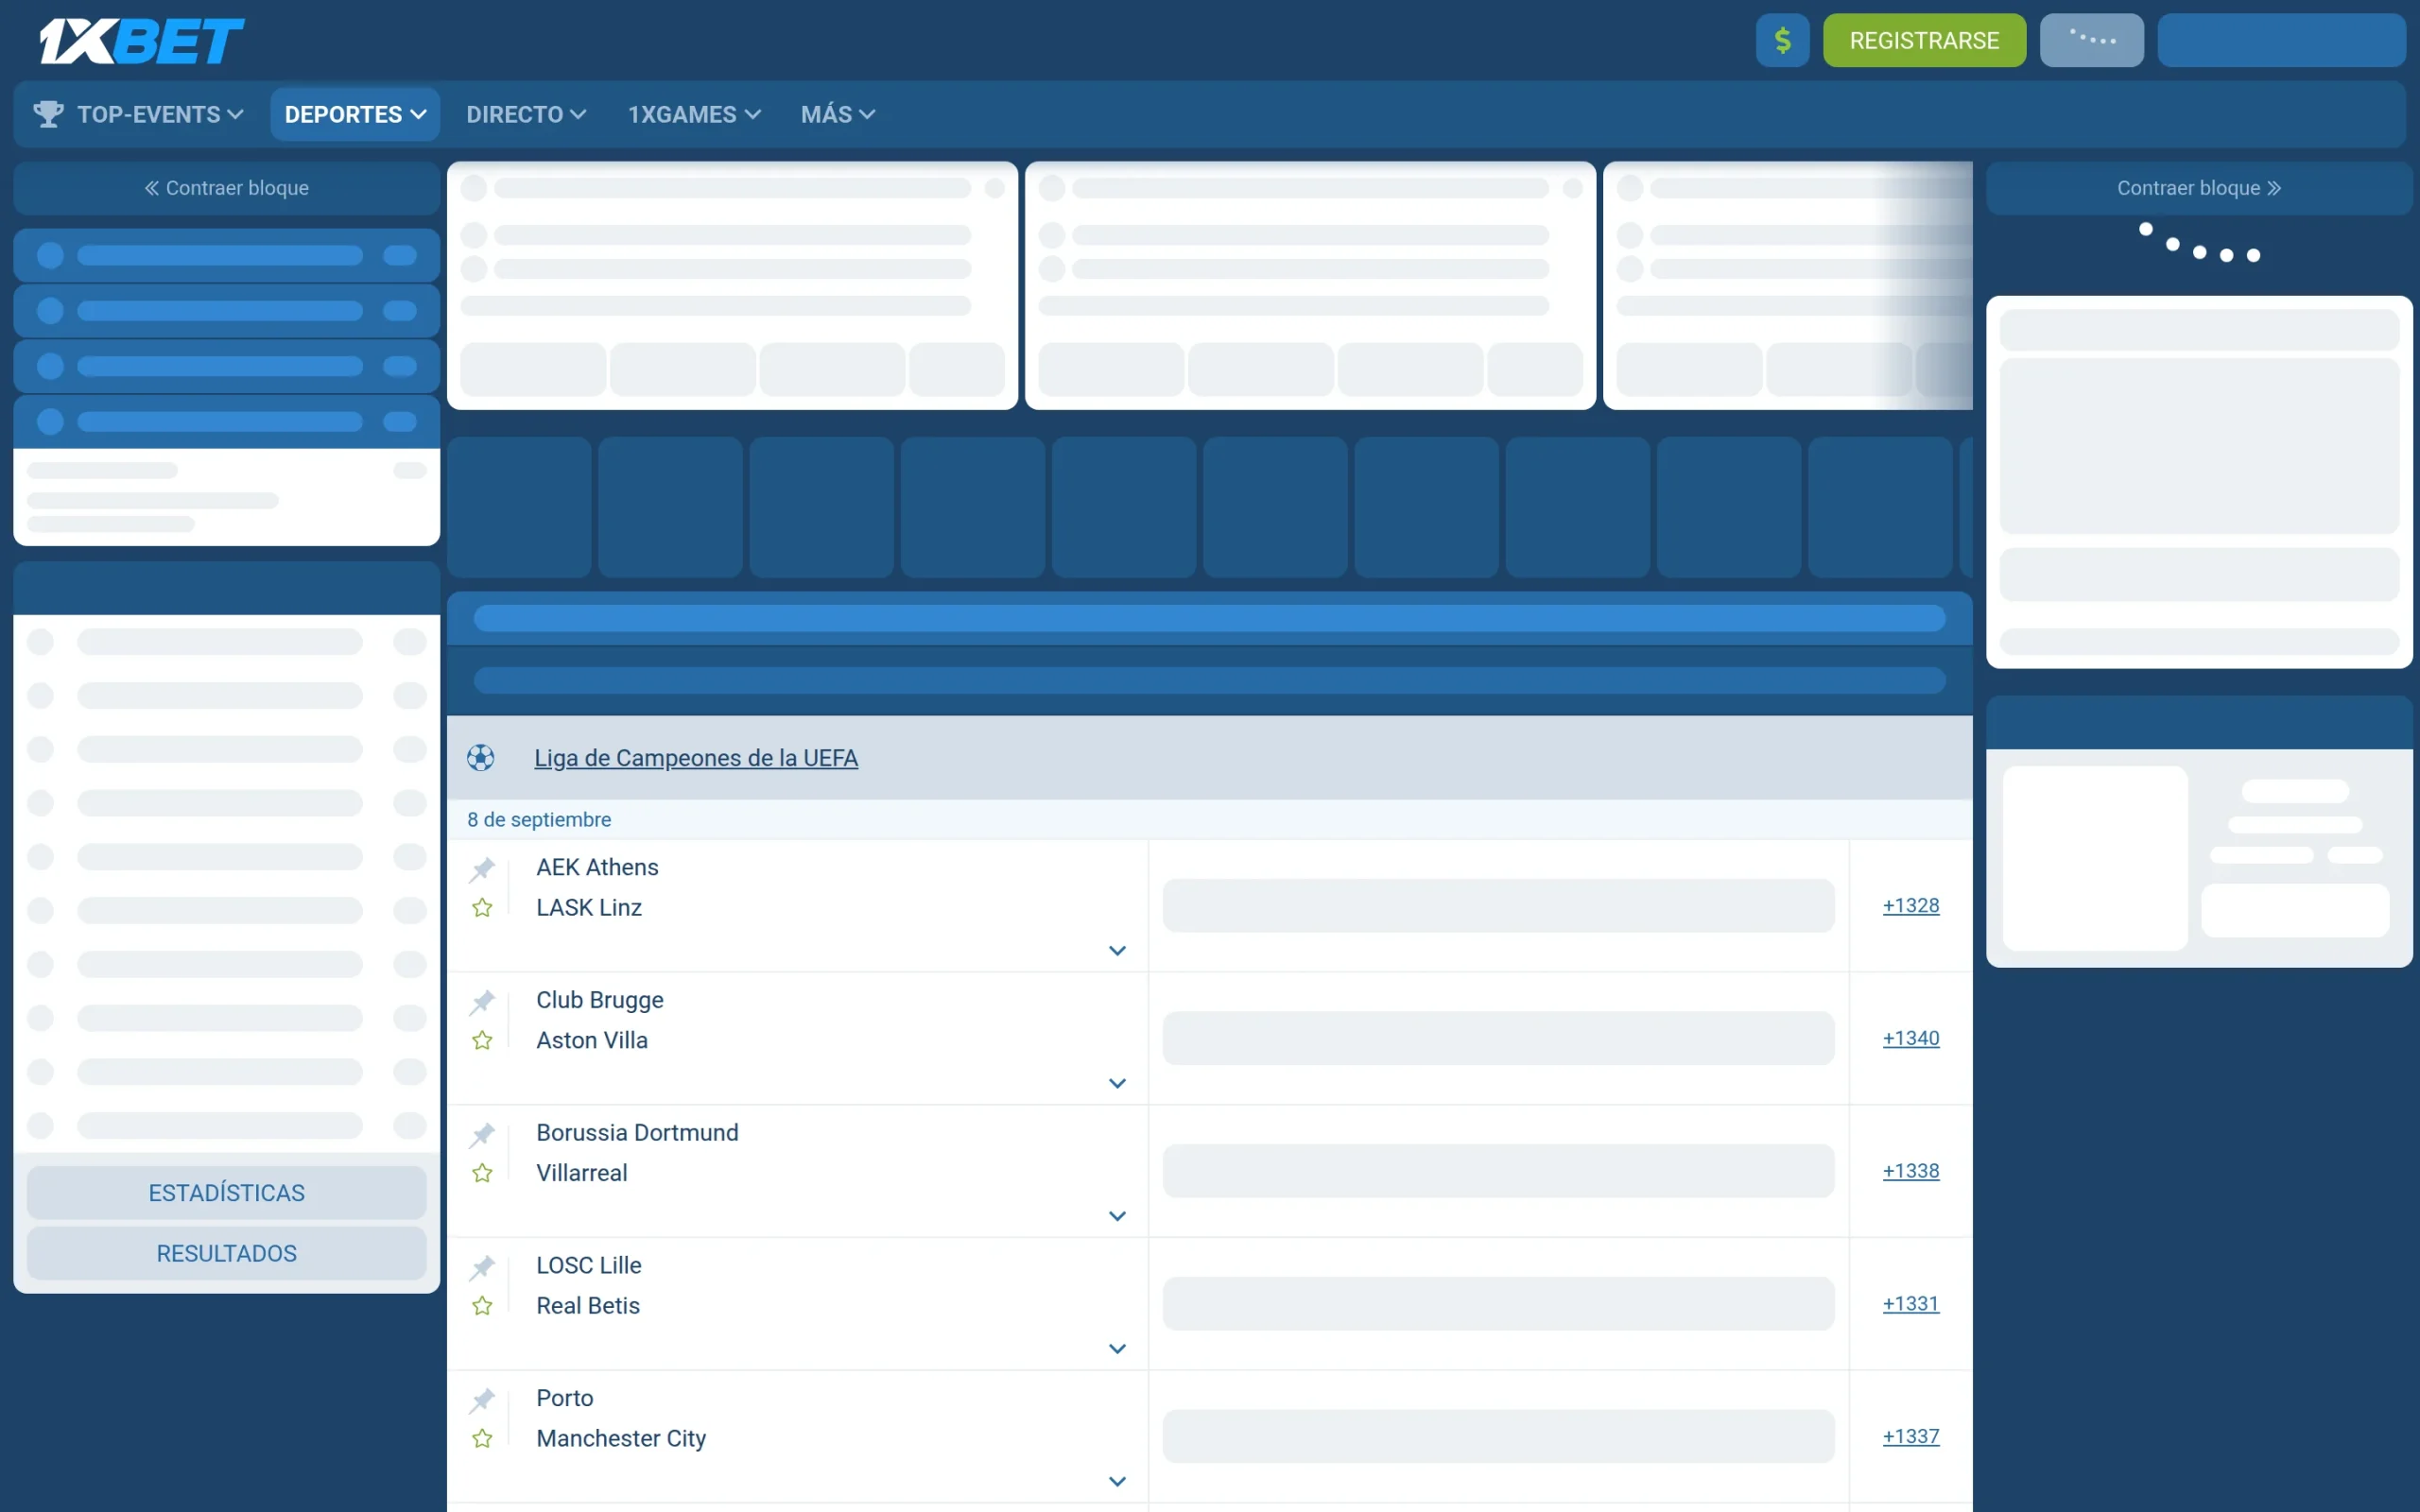Open the MÁS menu
The width and height of the screenshot is (2420, 1512).
[x=837, y=114]
